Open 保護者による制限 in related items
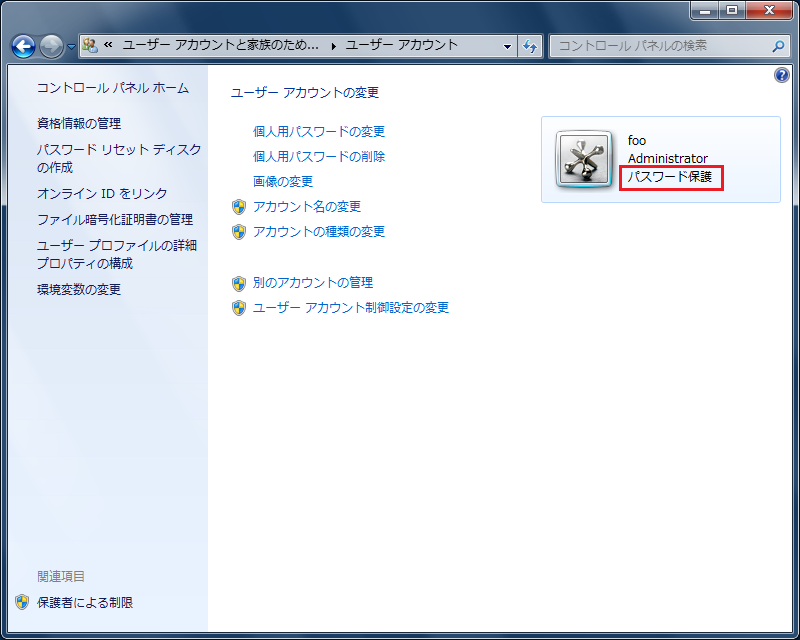Image resolution: width=800 pixels, height=640 pixels. [85, 602]
